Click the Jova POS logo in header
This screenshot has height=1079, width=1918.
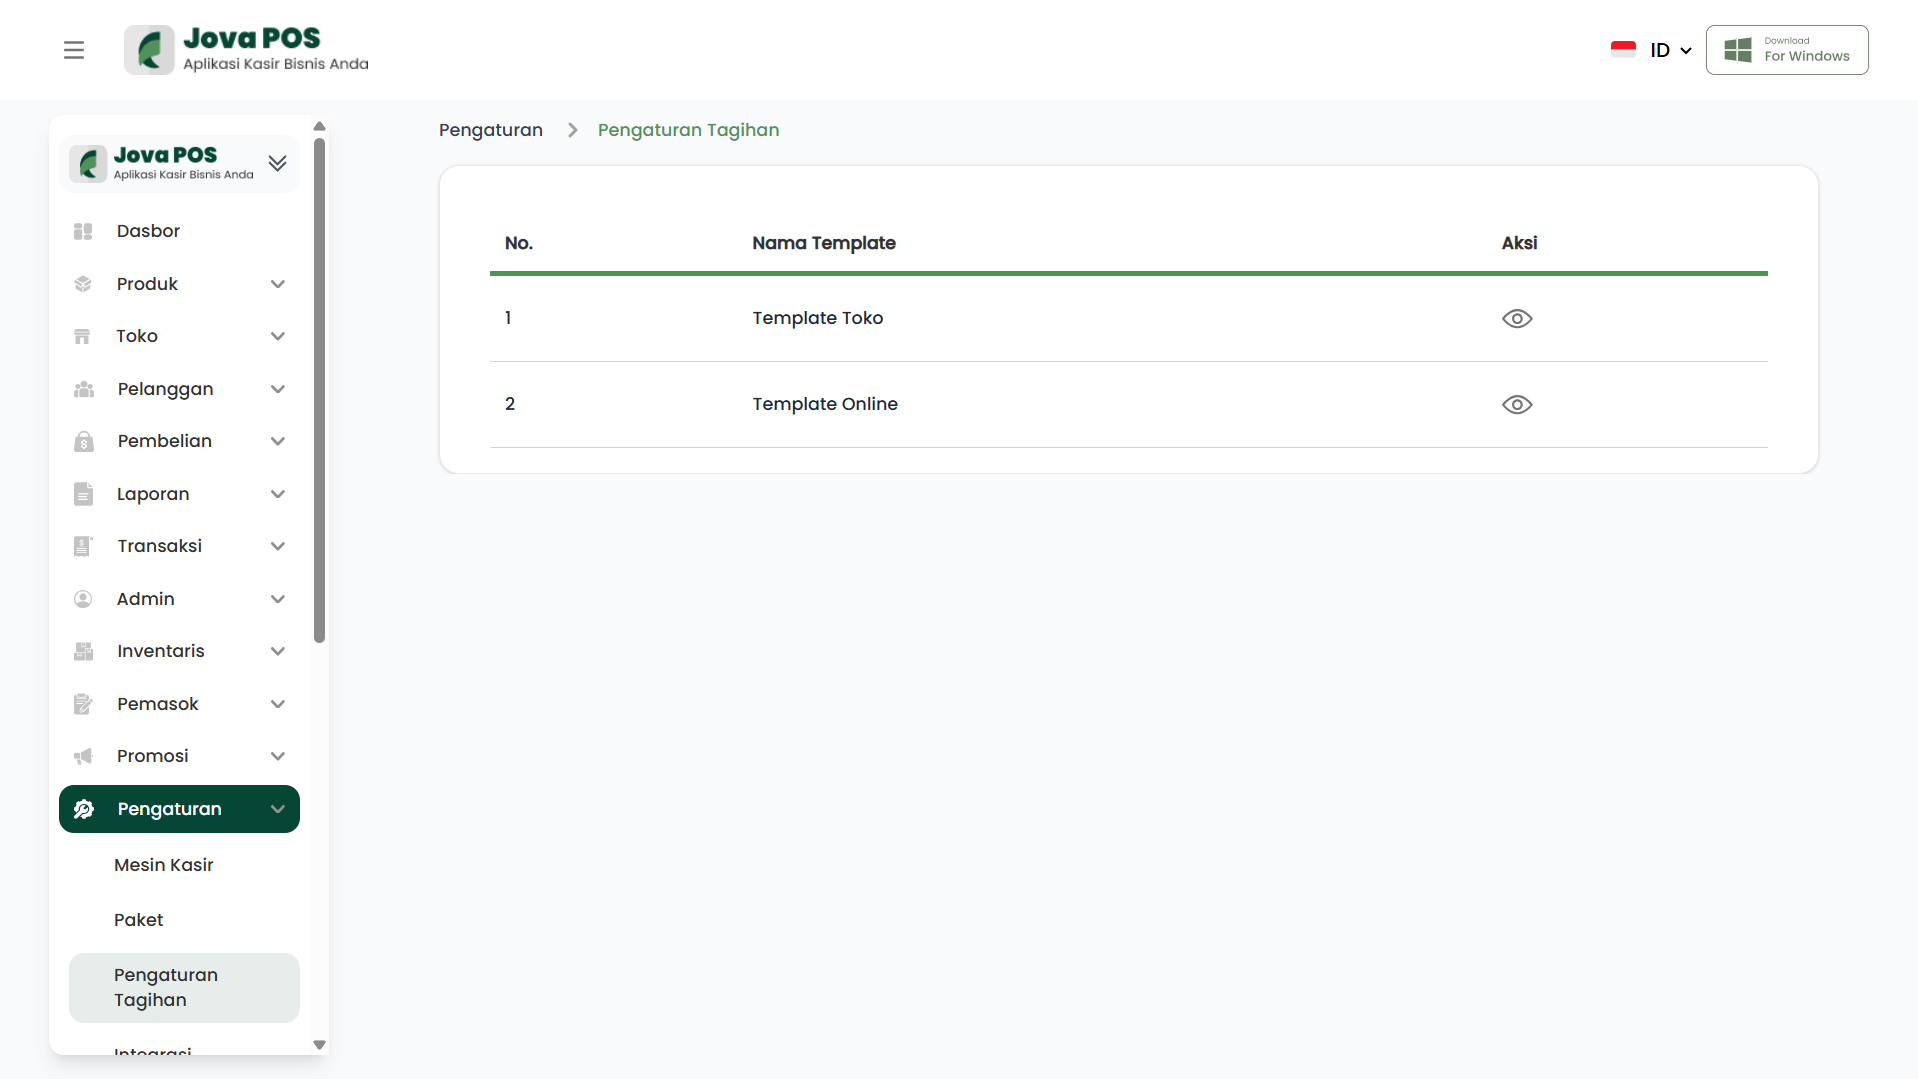247,50
